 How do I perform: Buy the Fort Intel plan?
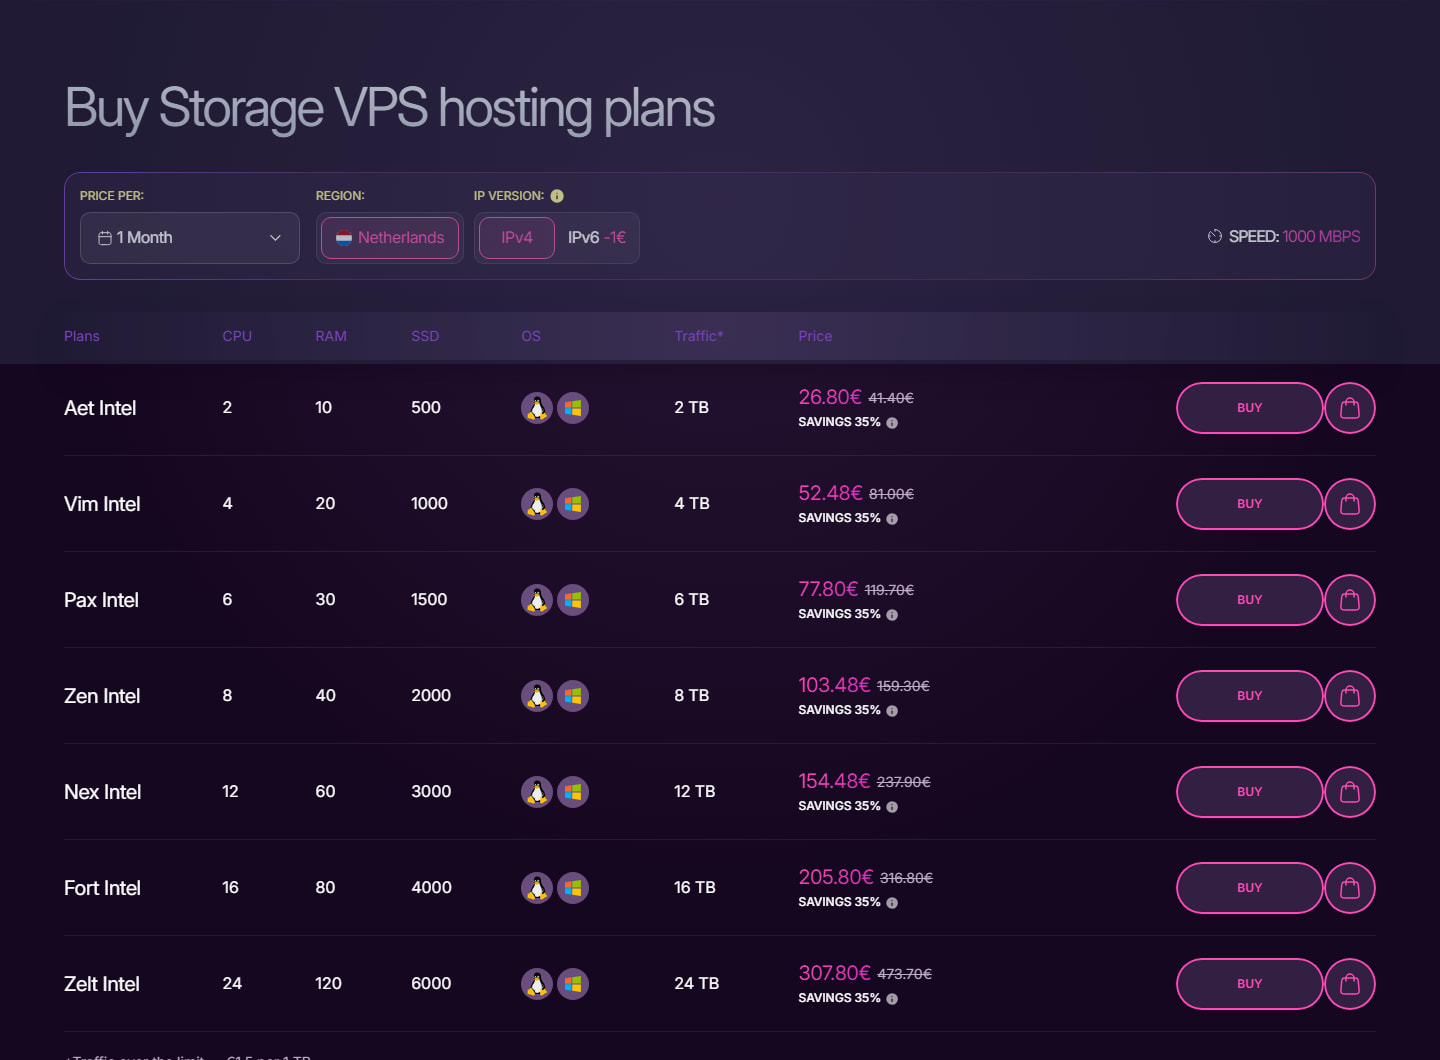(x=1249, y=888)
